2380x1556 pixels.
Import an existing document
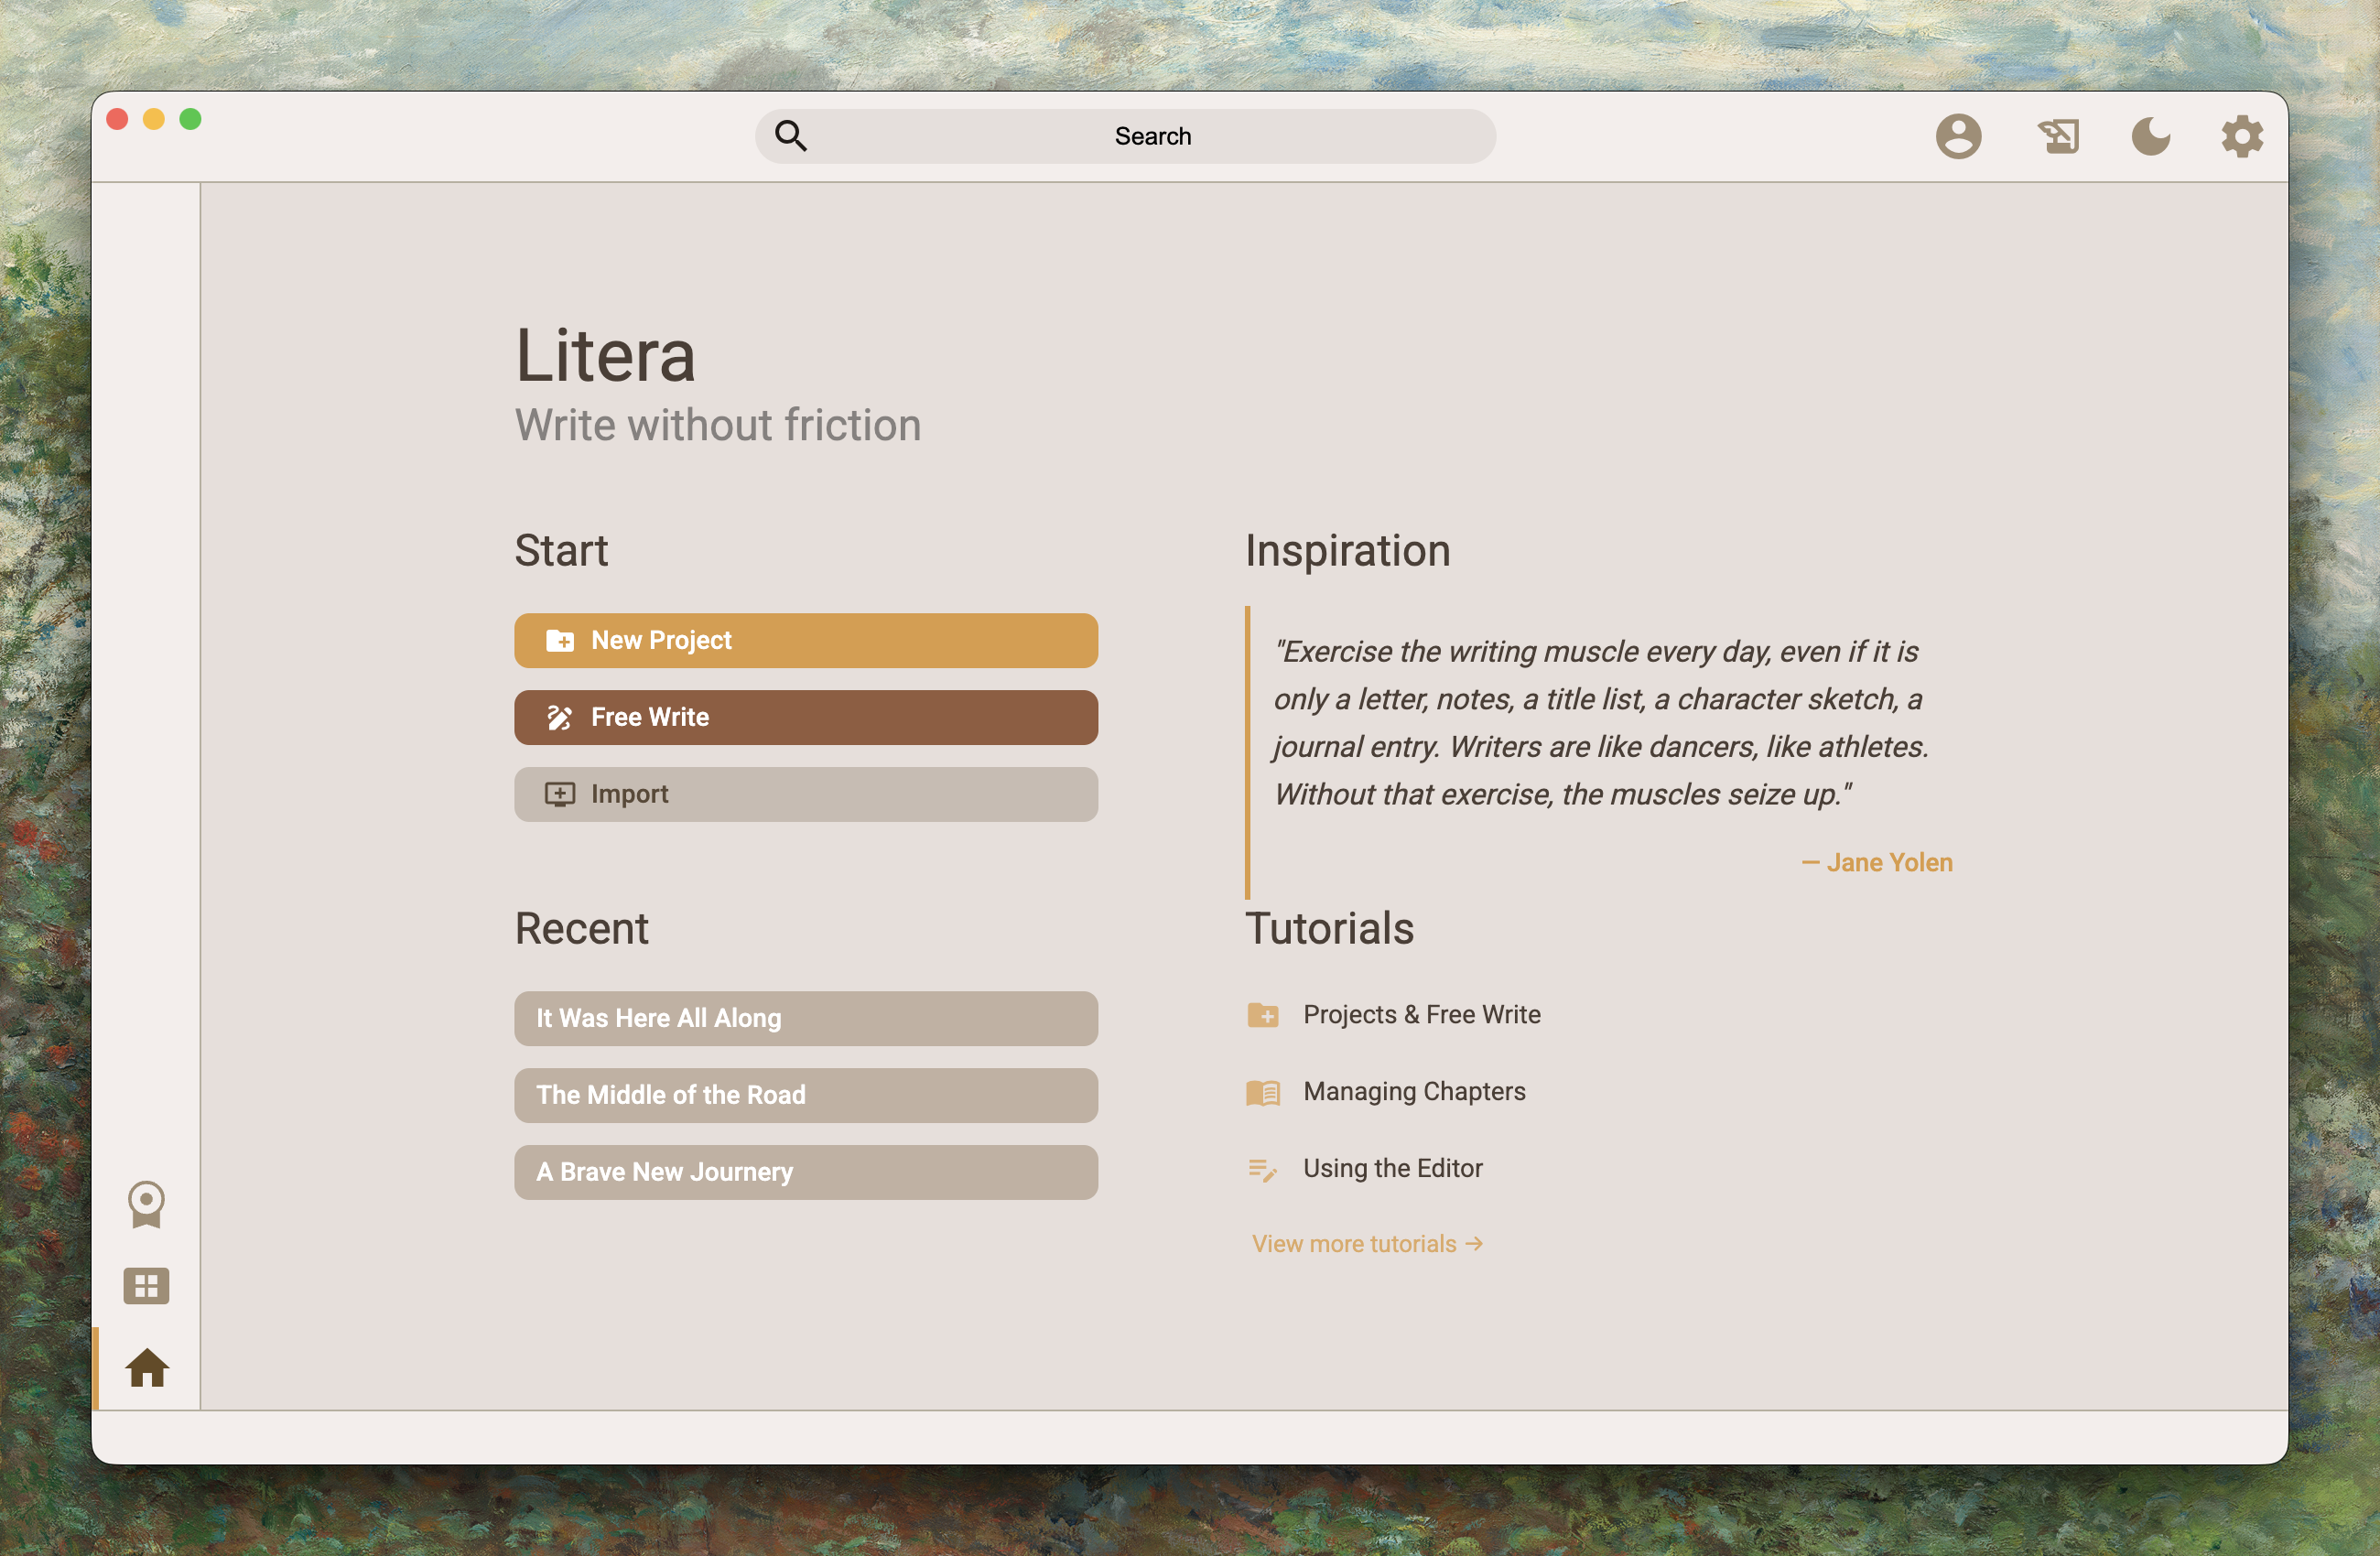tap(805, 794)
